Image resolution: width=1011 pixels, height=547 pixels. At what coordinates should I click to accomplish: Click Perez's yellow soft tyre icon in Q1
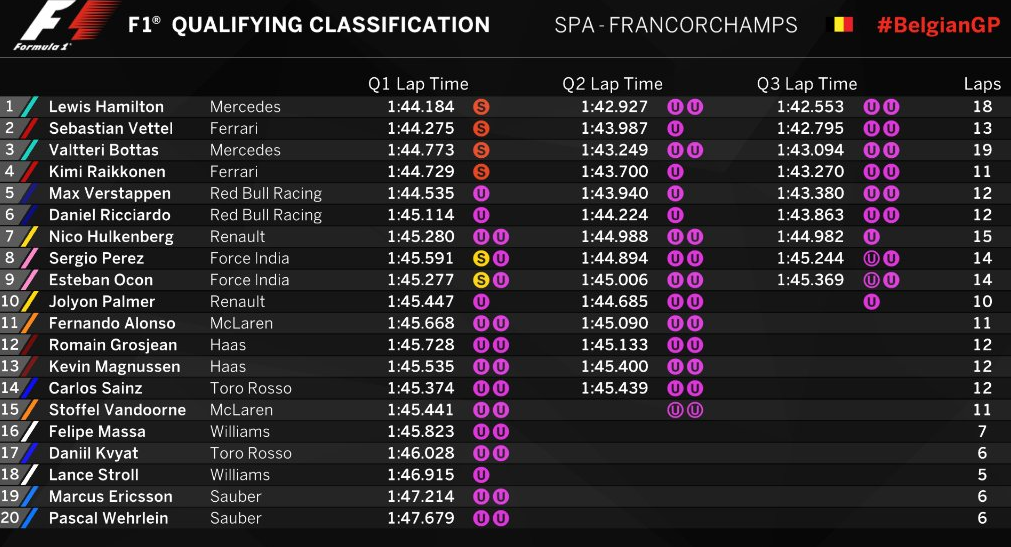[x=481, y=258]
